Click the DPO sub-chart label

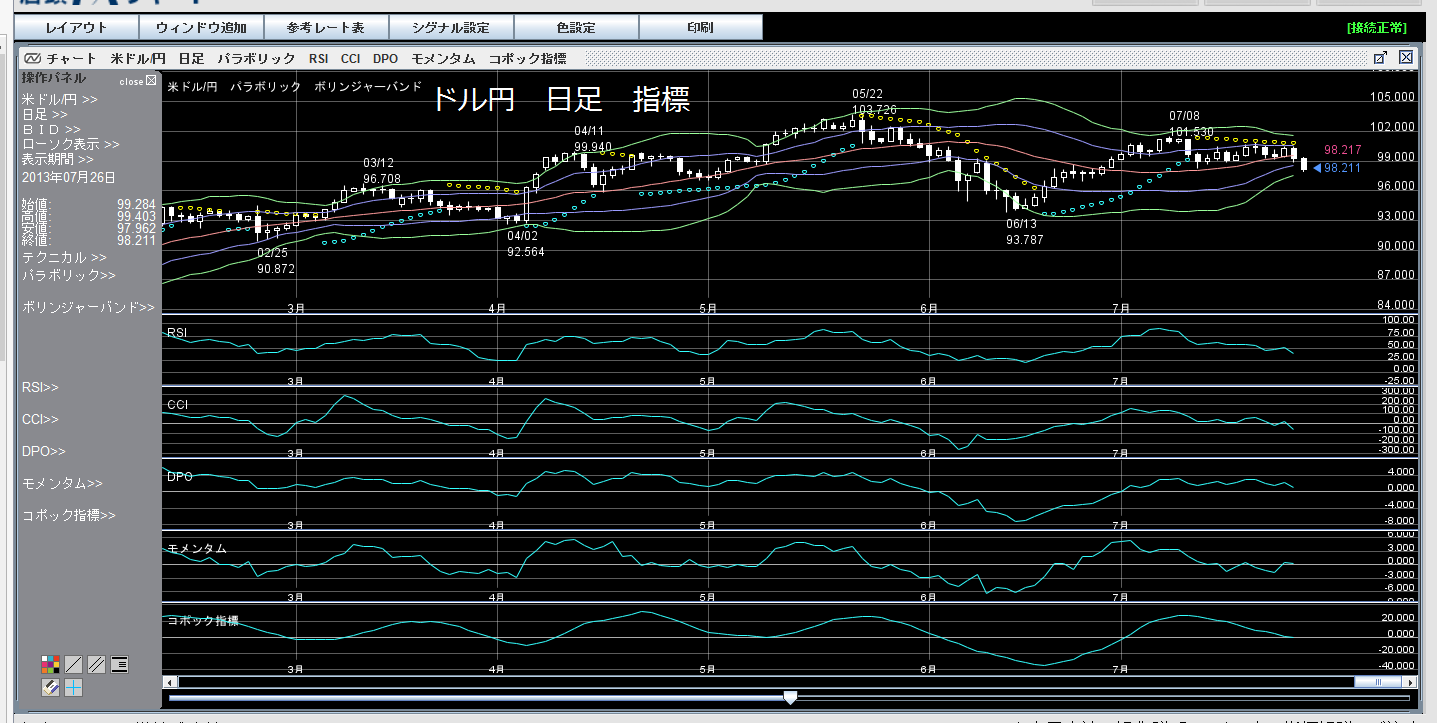pos(179,477)
